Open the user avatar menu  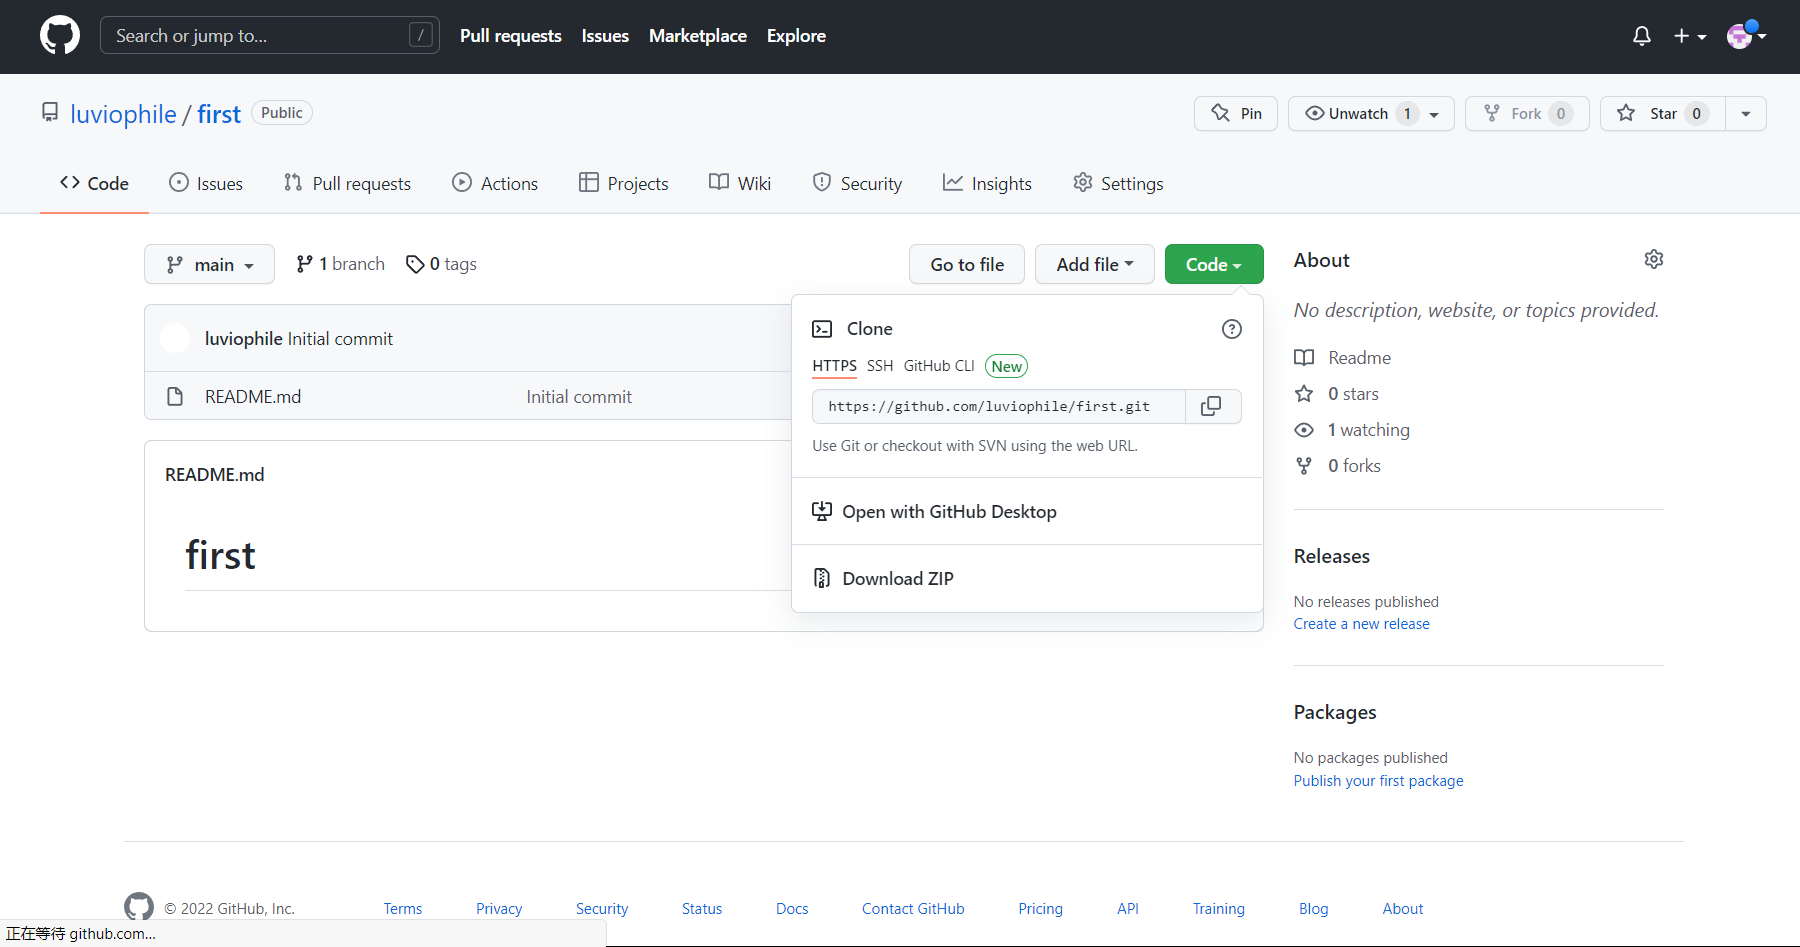click(1746, 36)
